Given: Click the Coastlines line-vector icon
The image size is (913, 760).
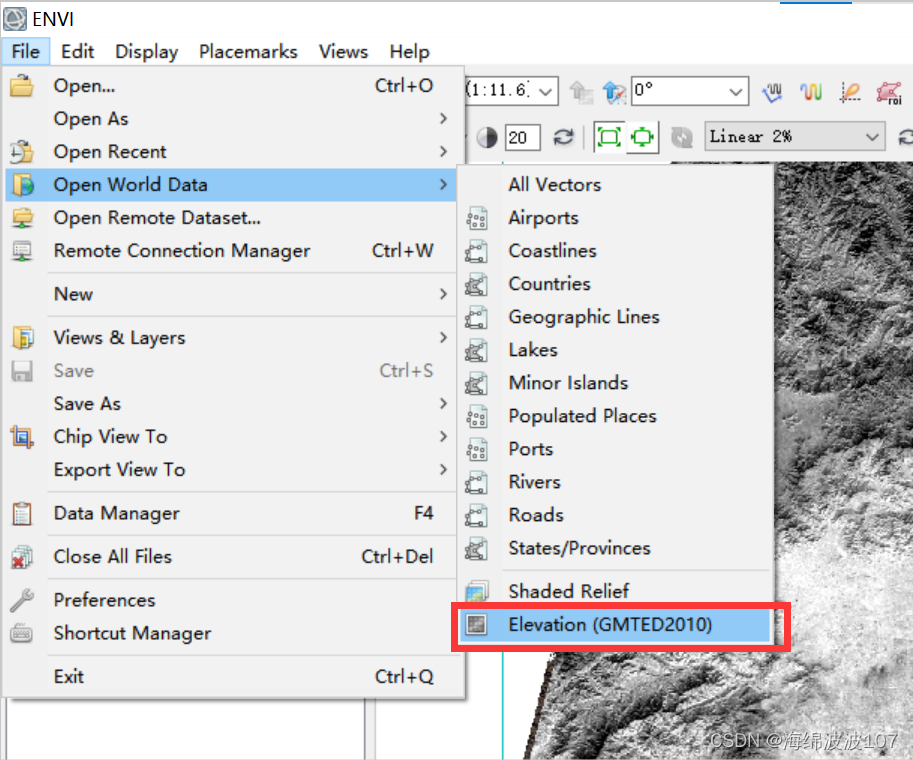Looking at the screenshot, I should click(x=476, y=251).
